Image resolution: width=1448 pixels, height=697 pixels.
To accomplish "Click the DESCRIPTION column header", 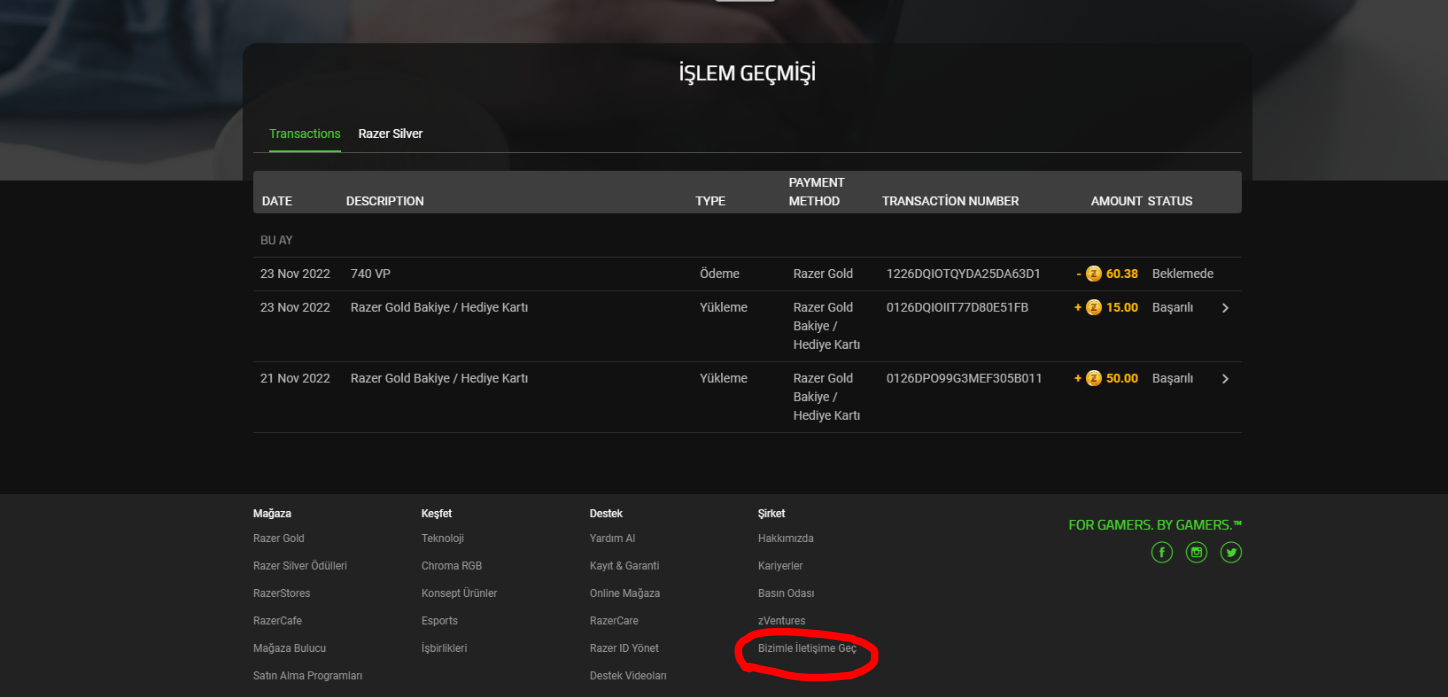I will click(385, 201).
